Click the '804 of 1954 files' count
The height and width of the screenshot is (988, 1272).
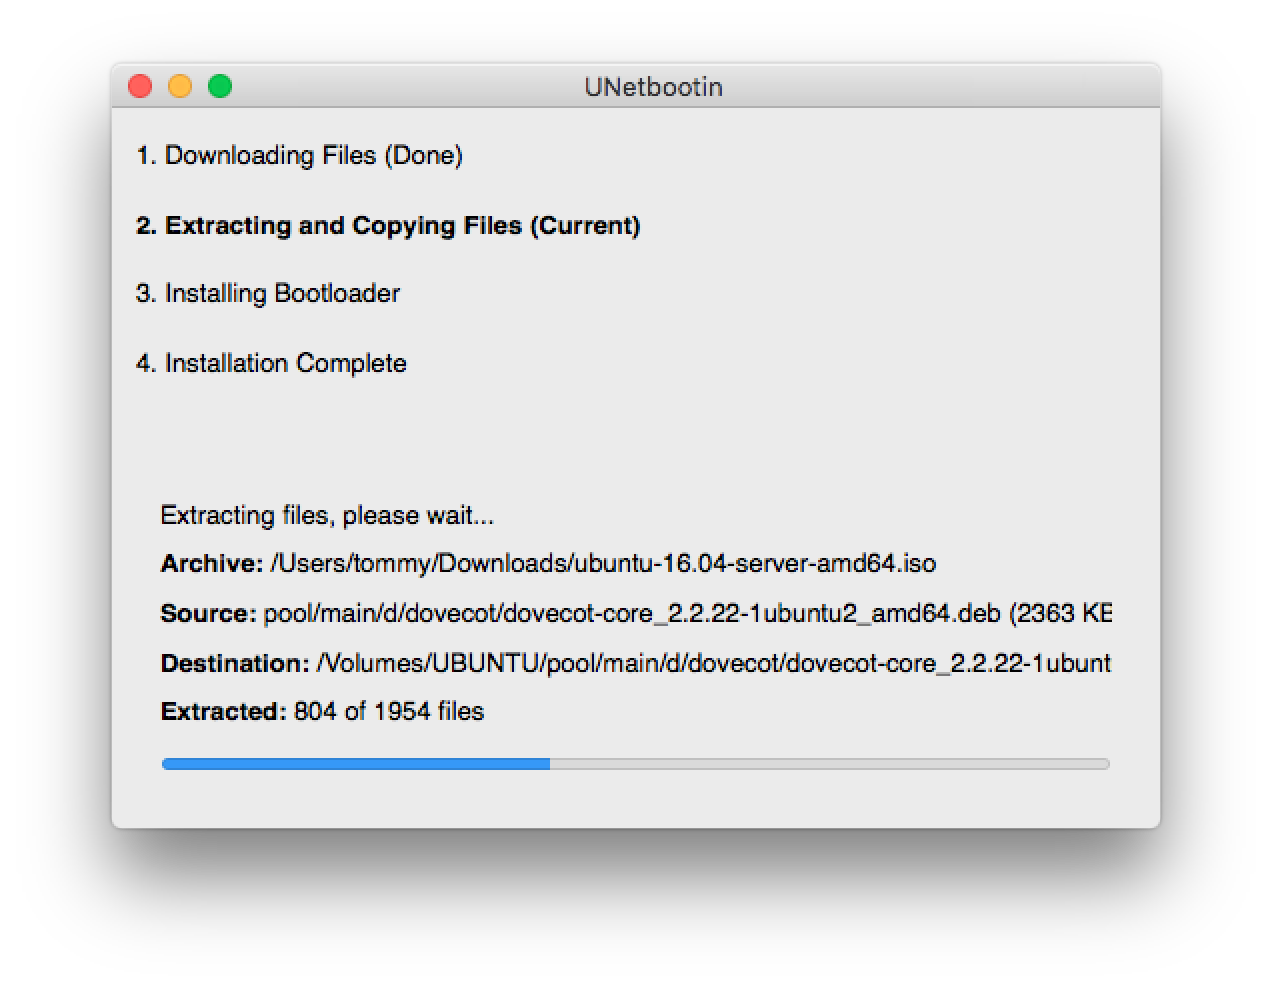[x=389, y=711]
